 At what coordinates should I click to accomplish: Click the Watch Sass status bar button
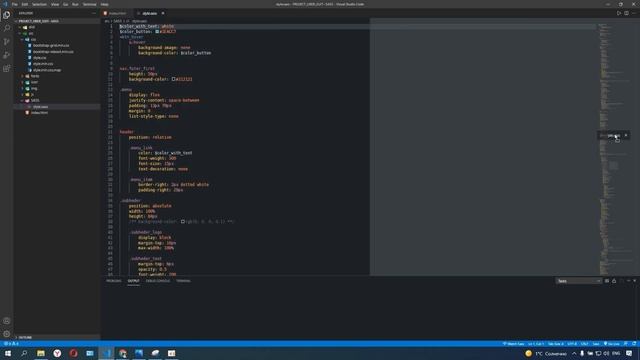coord(514,344)
